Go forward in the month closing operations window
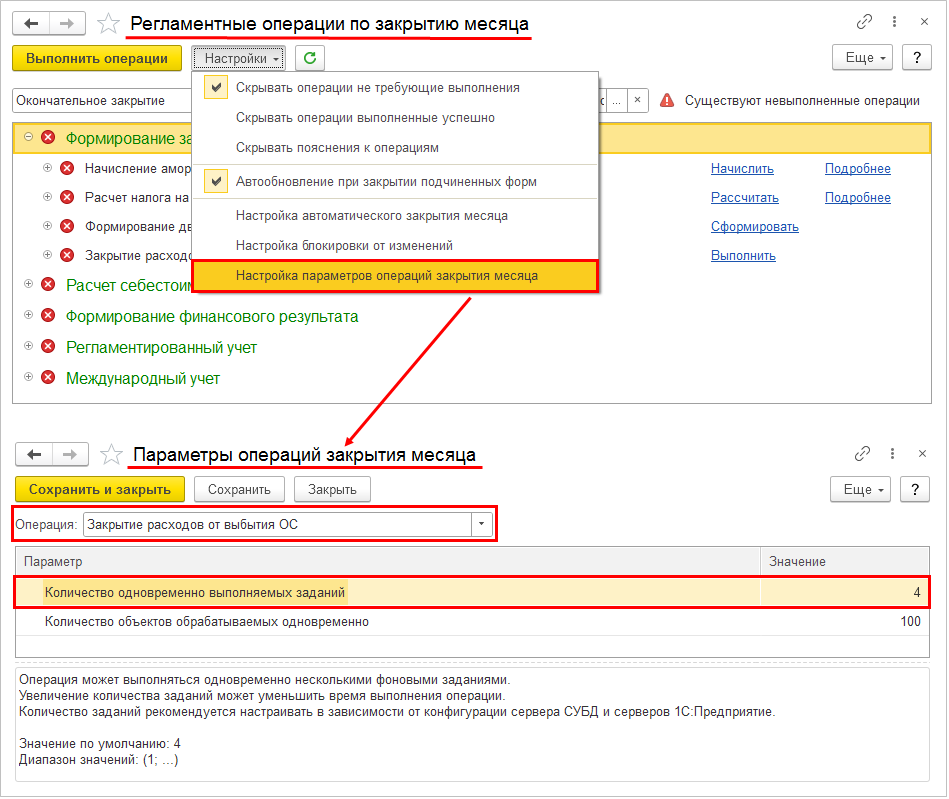 click(67, 24)
